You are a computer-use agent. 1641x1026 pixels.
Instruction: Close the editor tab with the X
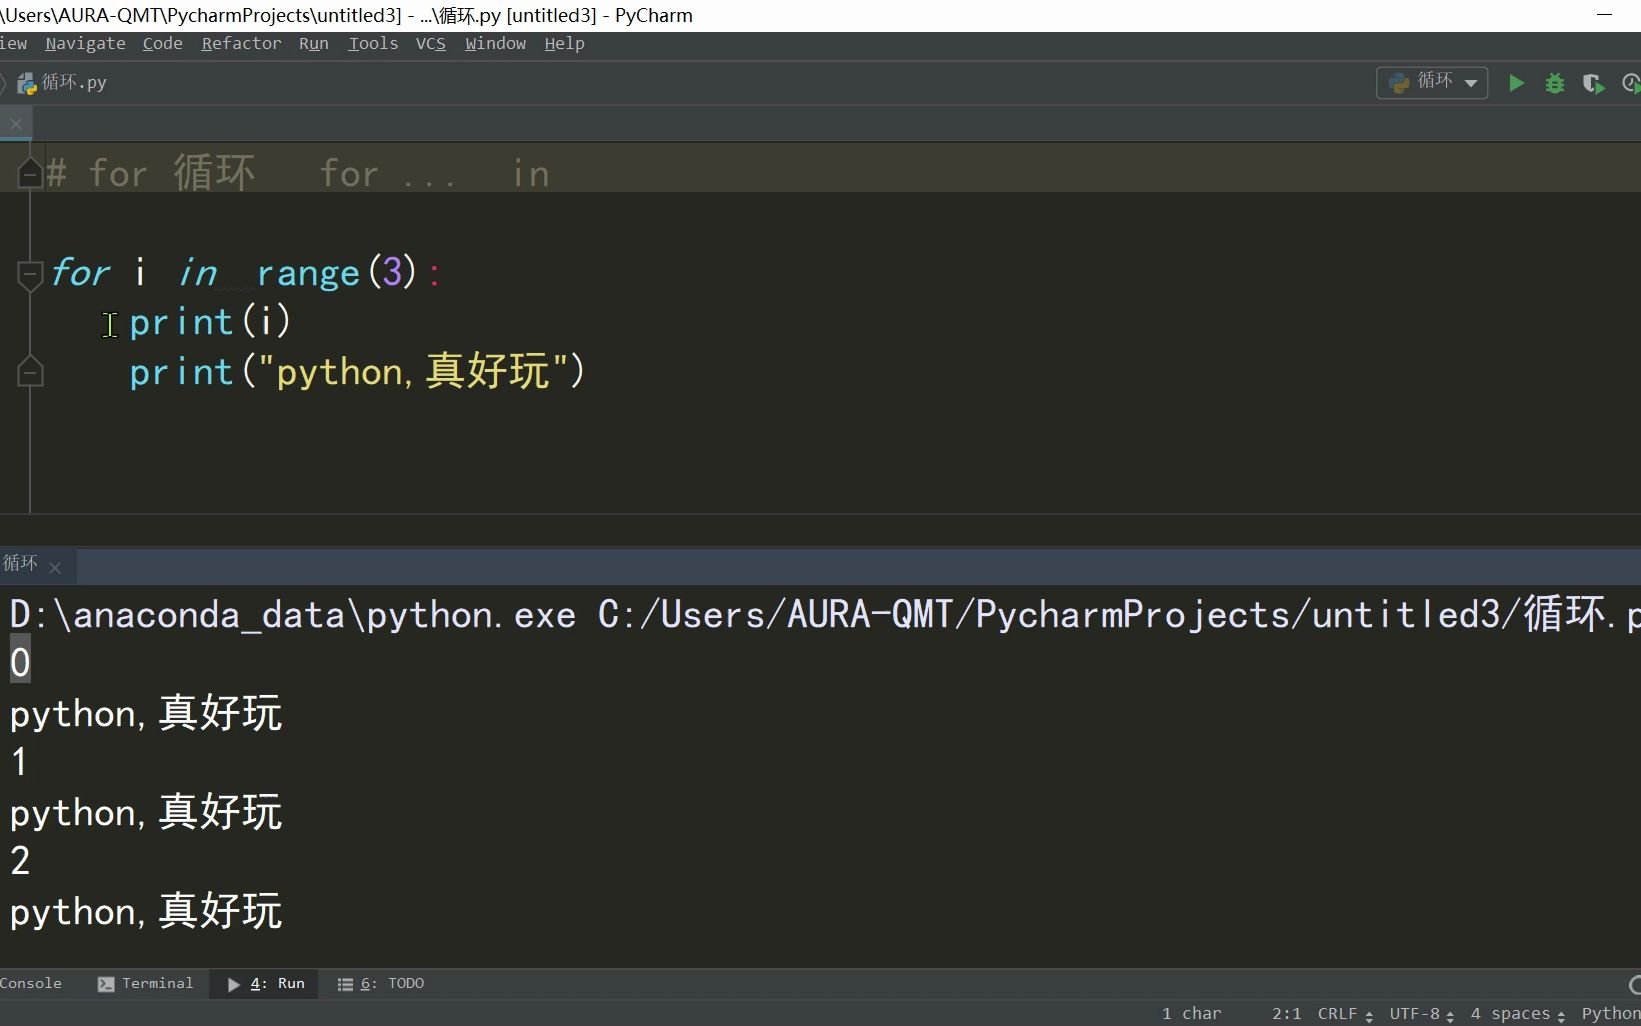[16, 124]
